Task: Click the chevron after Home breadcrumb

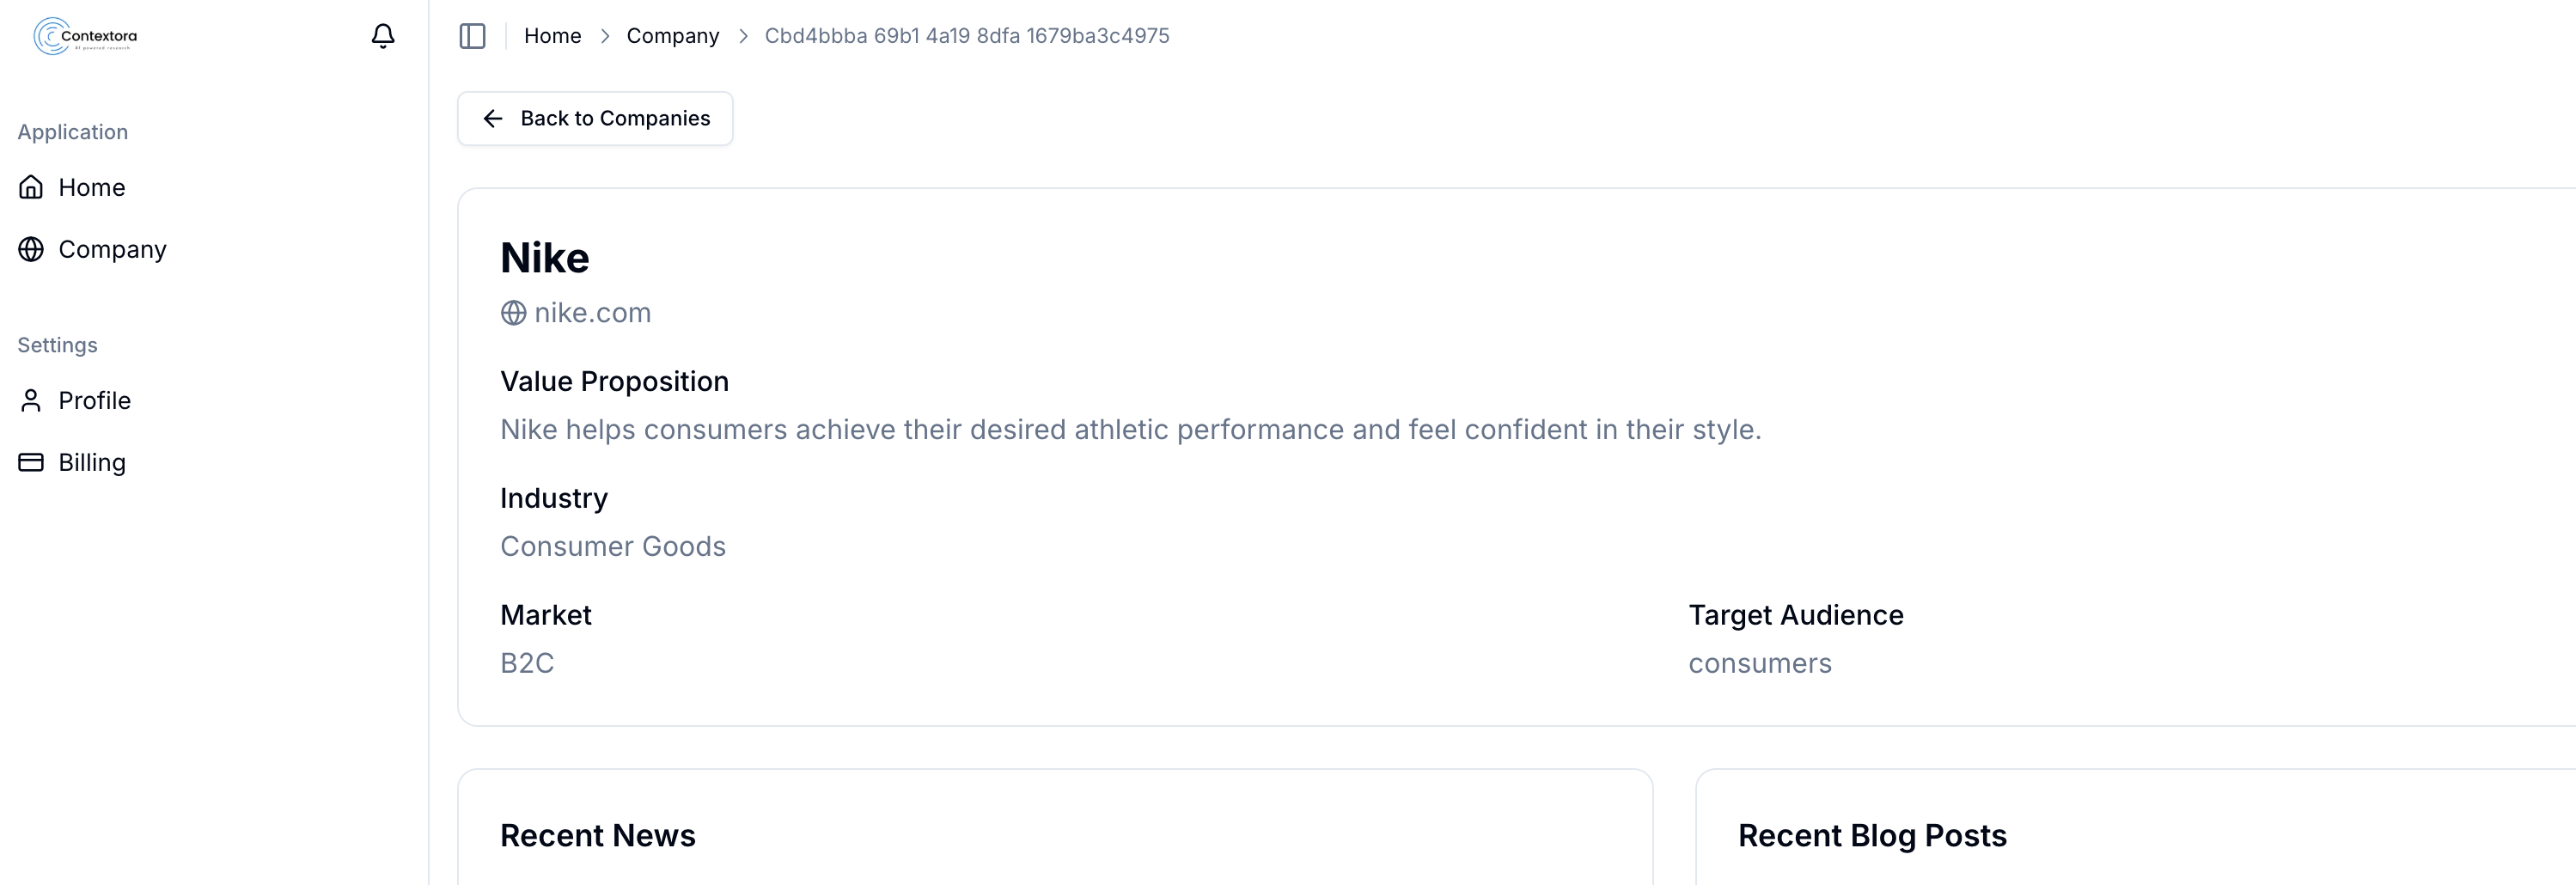Action: (604, 36)
